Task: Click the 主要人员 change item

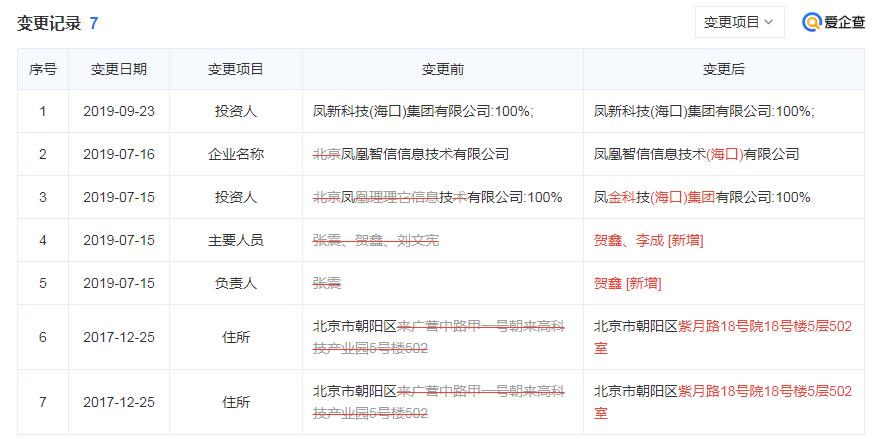Action: tap(236, 240)
